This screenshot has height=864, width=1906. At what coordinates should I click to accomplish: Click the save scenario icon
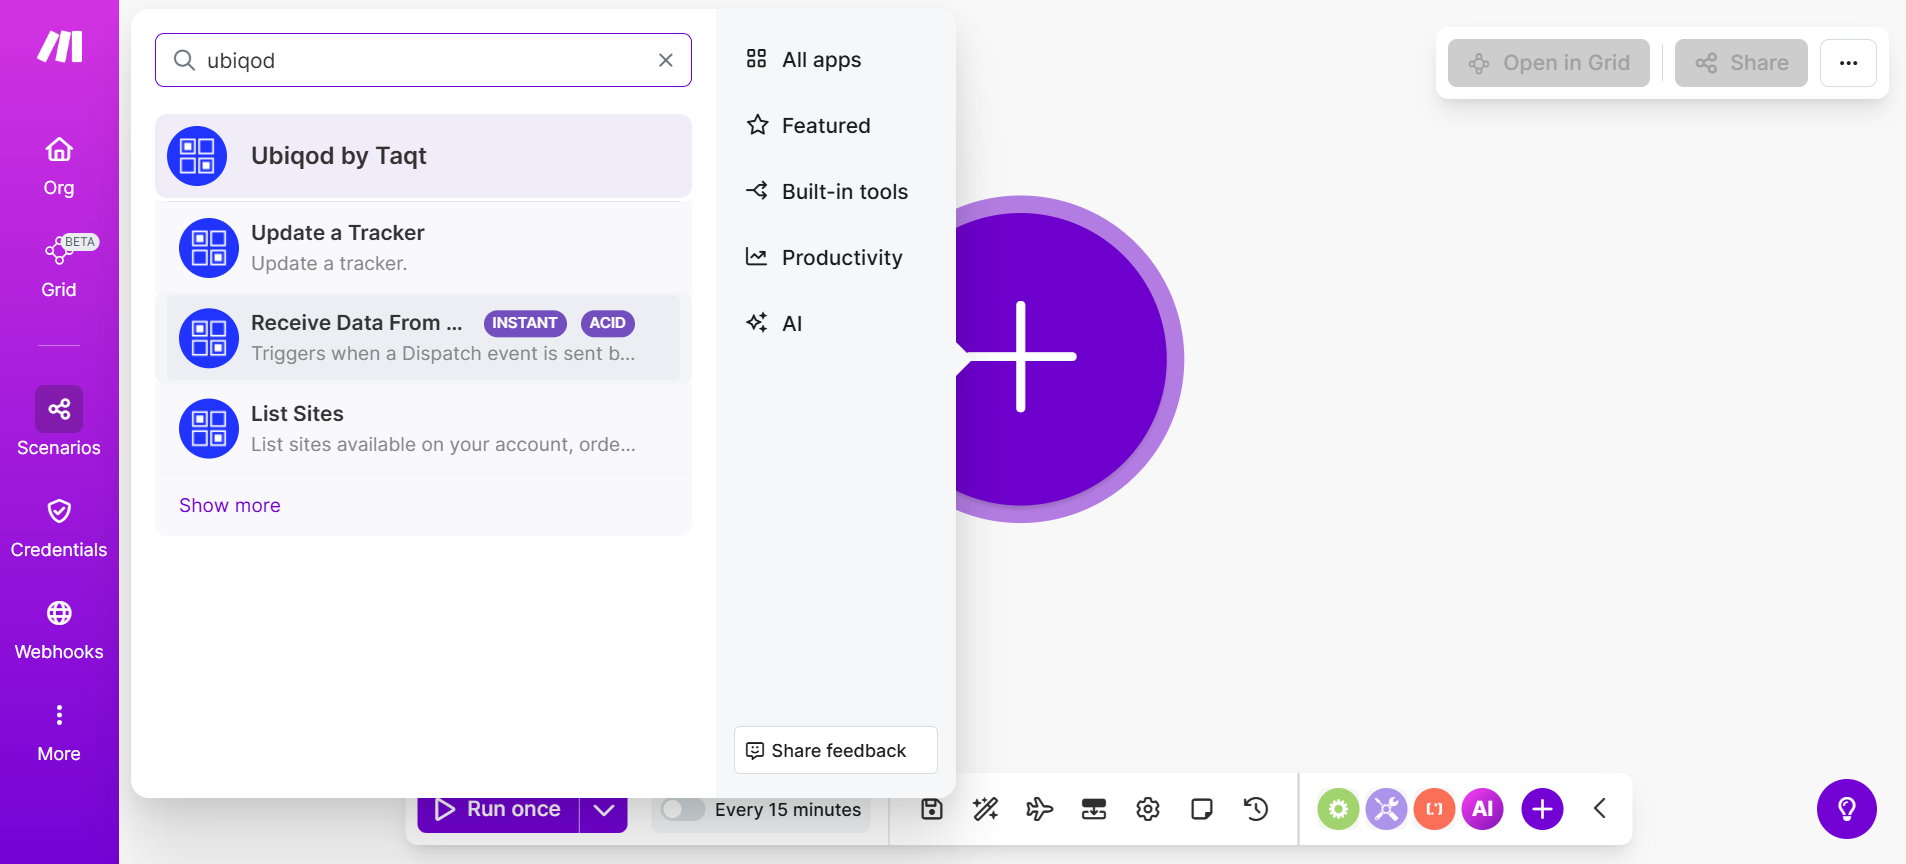931,809
